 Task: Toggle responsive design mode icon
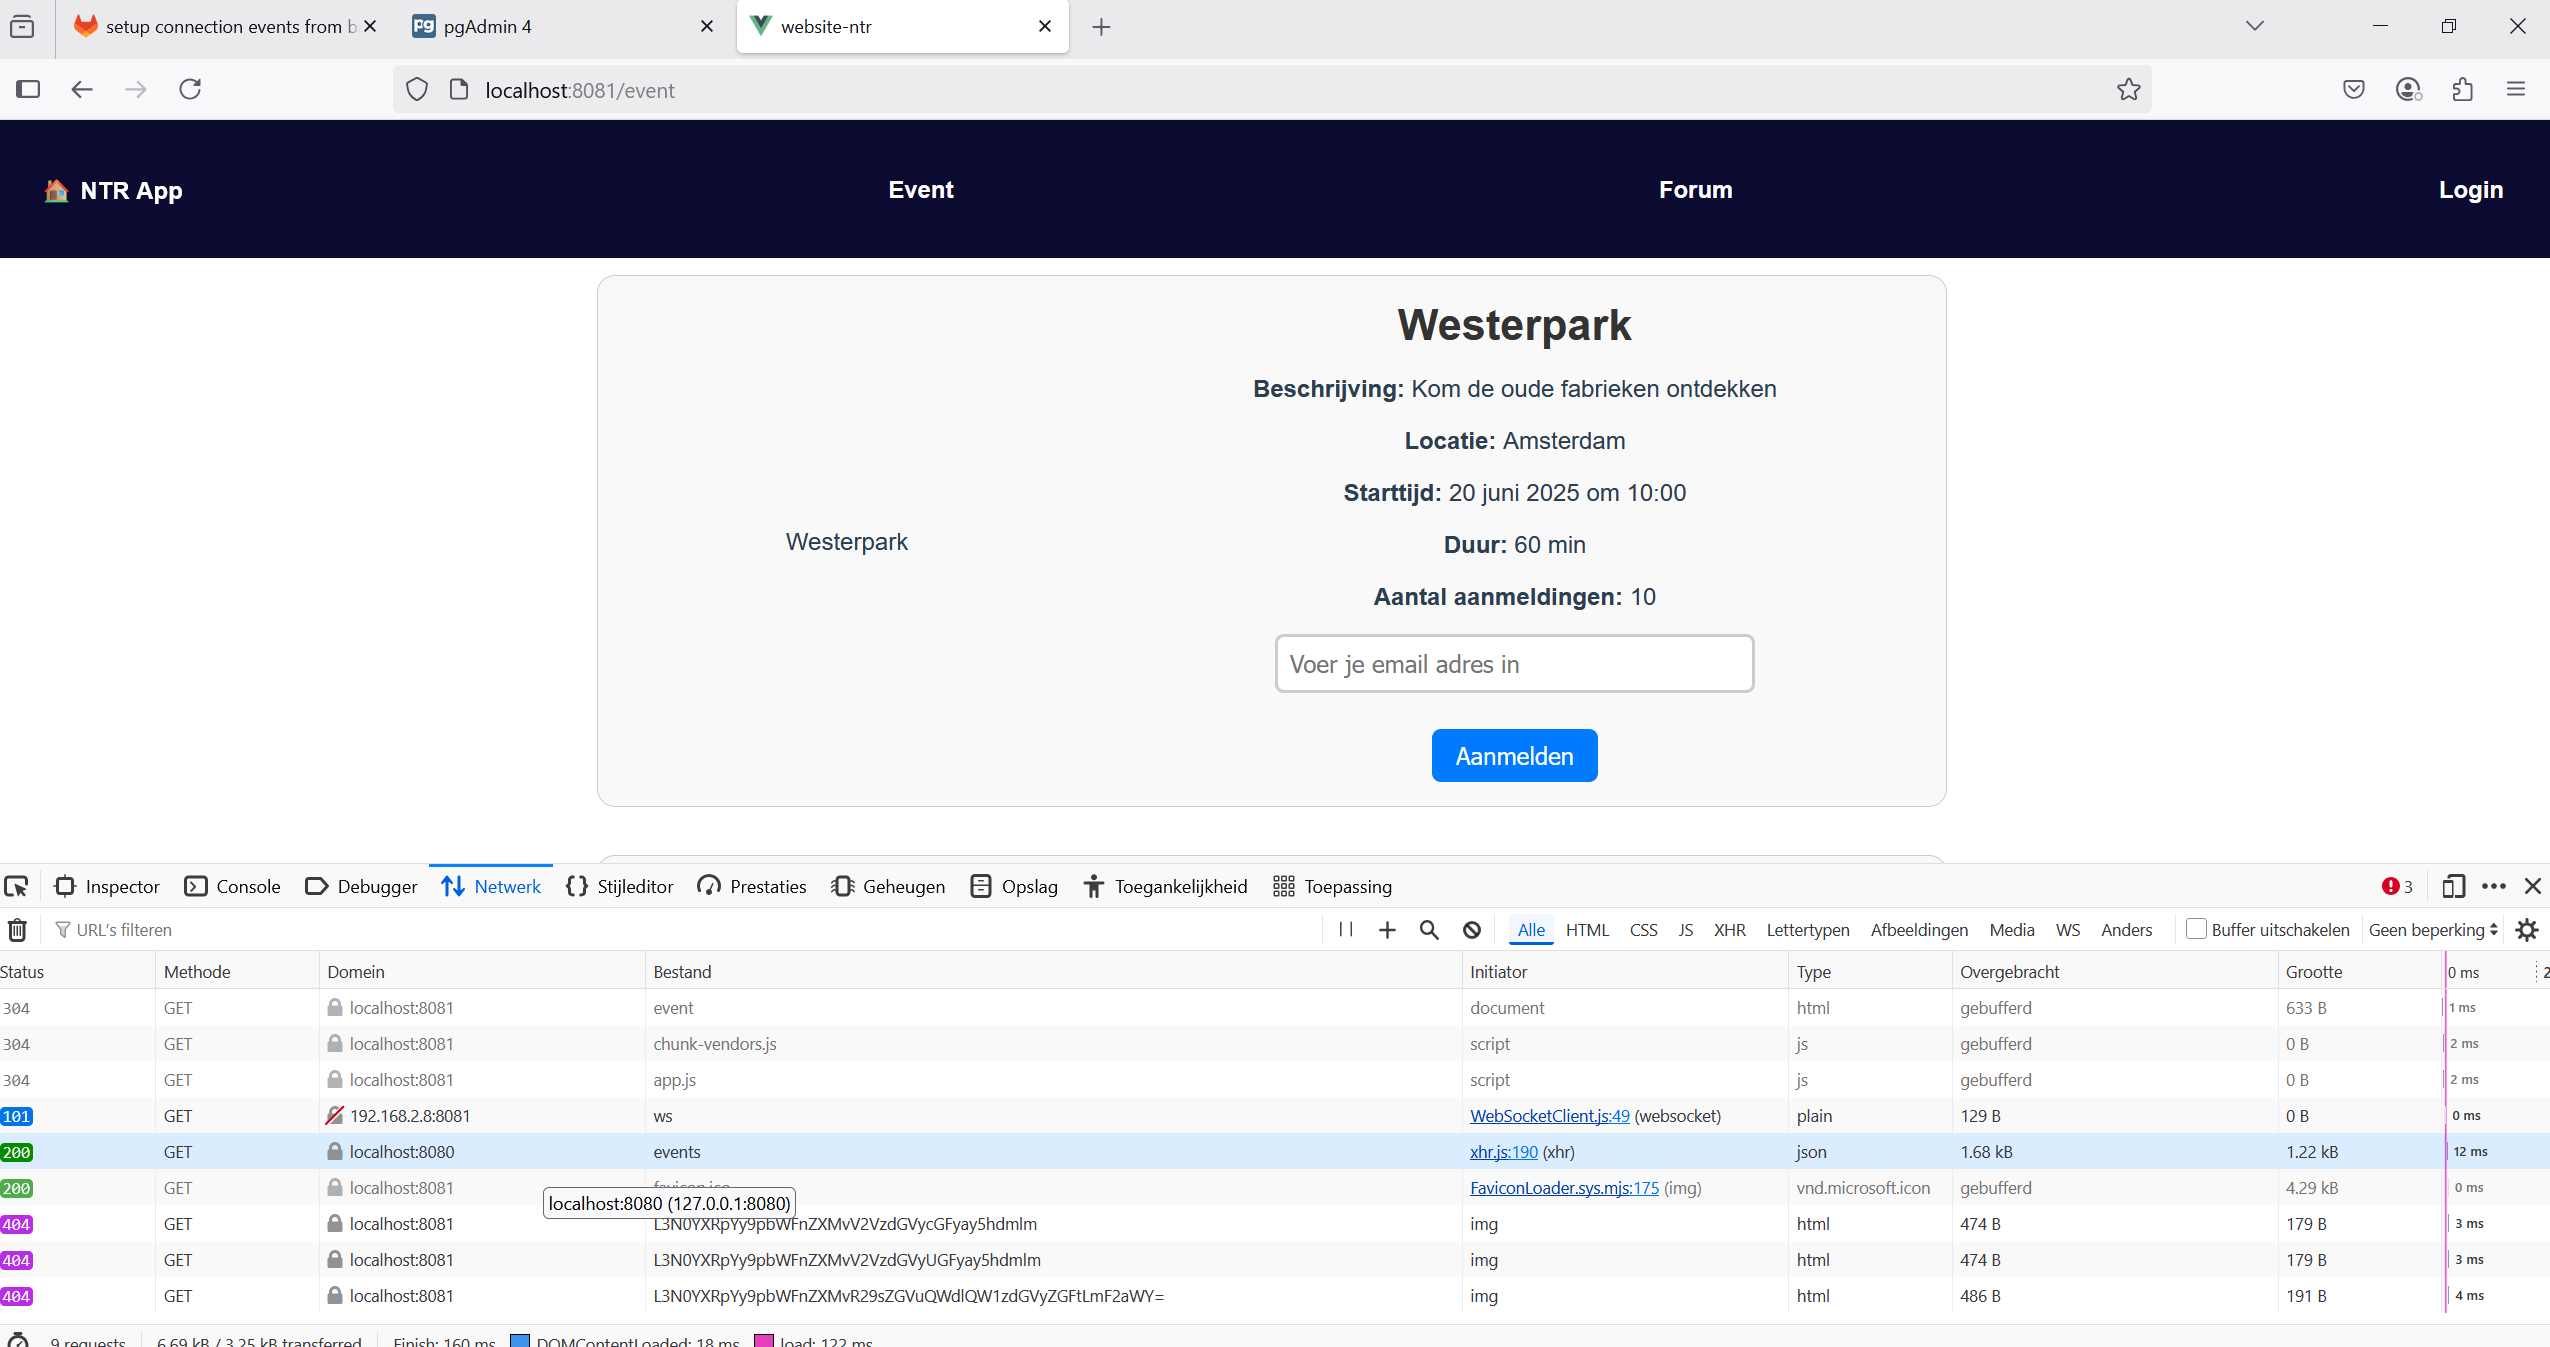click(x=2453, y=886)
